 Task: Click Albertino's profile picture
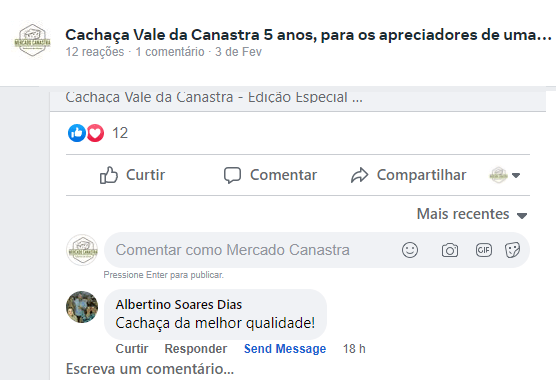tap(82, 307)
